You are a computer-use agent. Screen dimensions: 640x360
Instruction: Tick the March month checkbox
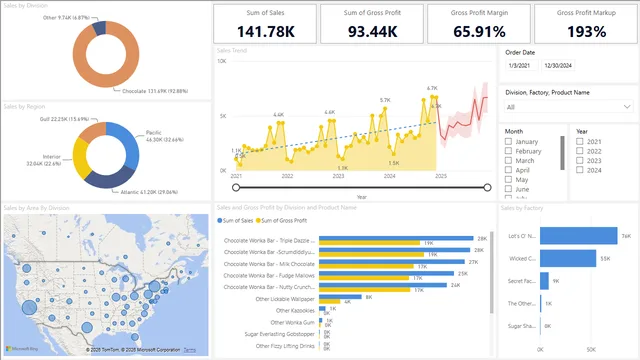point(508,160)
